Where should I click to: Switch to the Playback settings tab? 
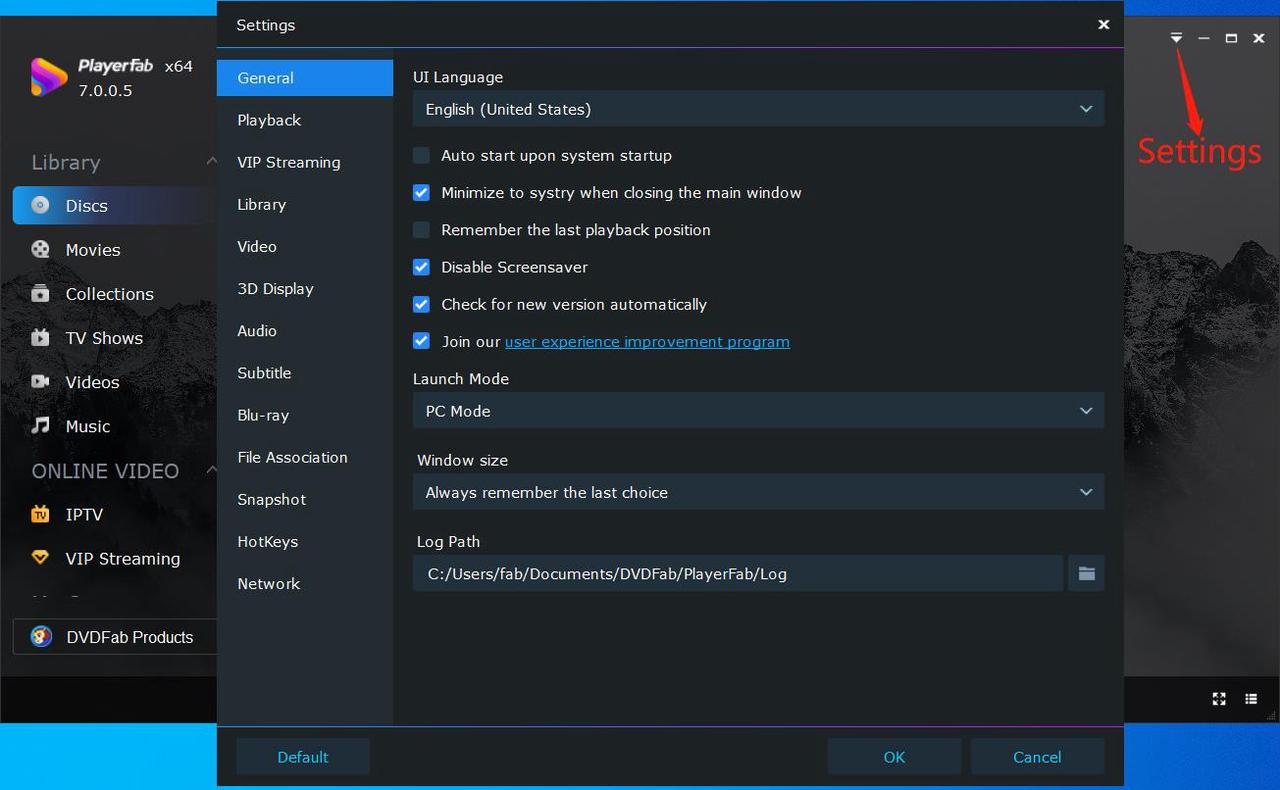(269, 120)
